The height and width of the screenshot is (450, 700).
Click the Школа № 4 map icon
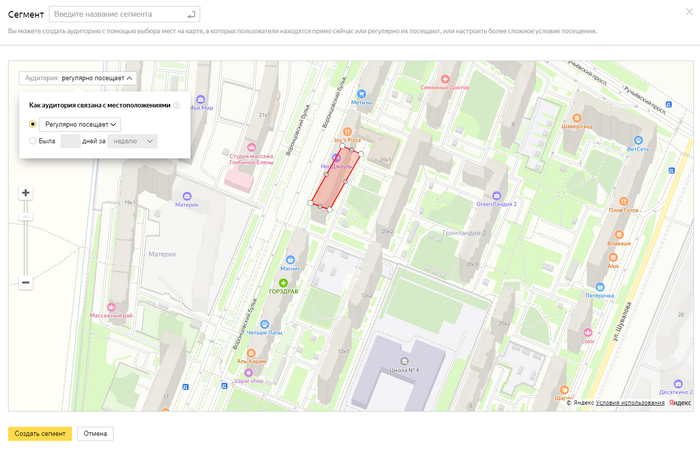(x=404, y=361)
